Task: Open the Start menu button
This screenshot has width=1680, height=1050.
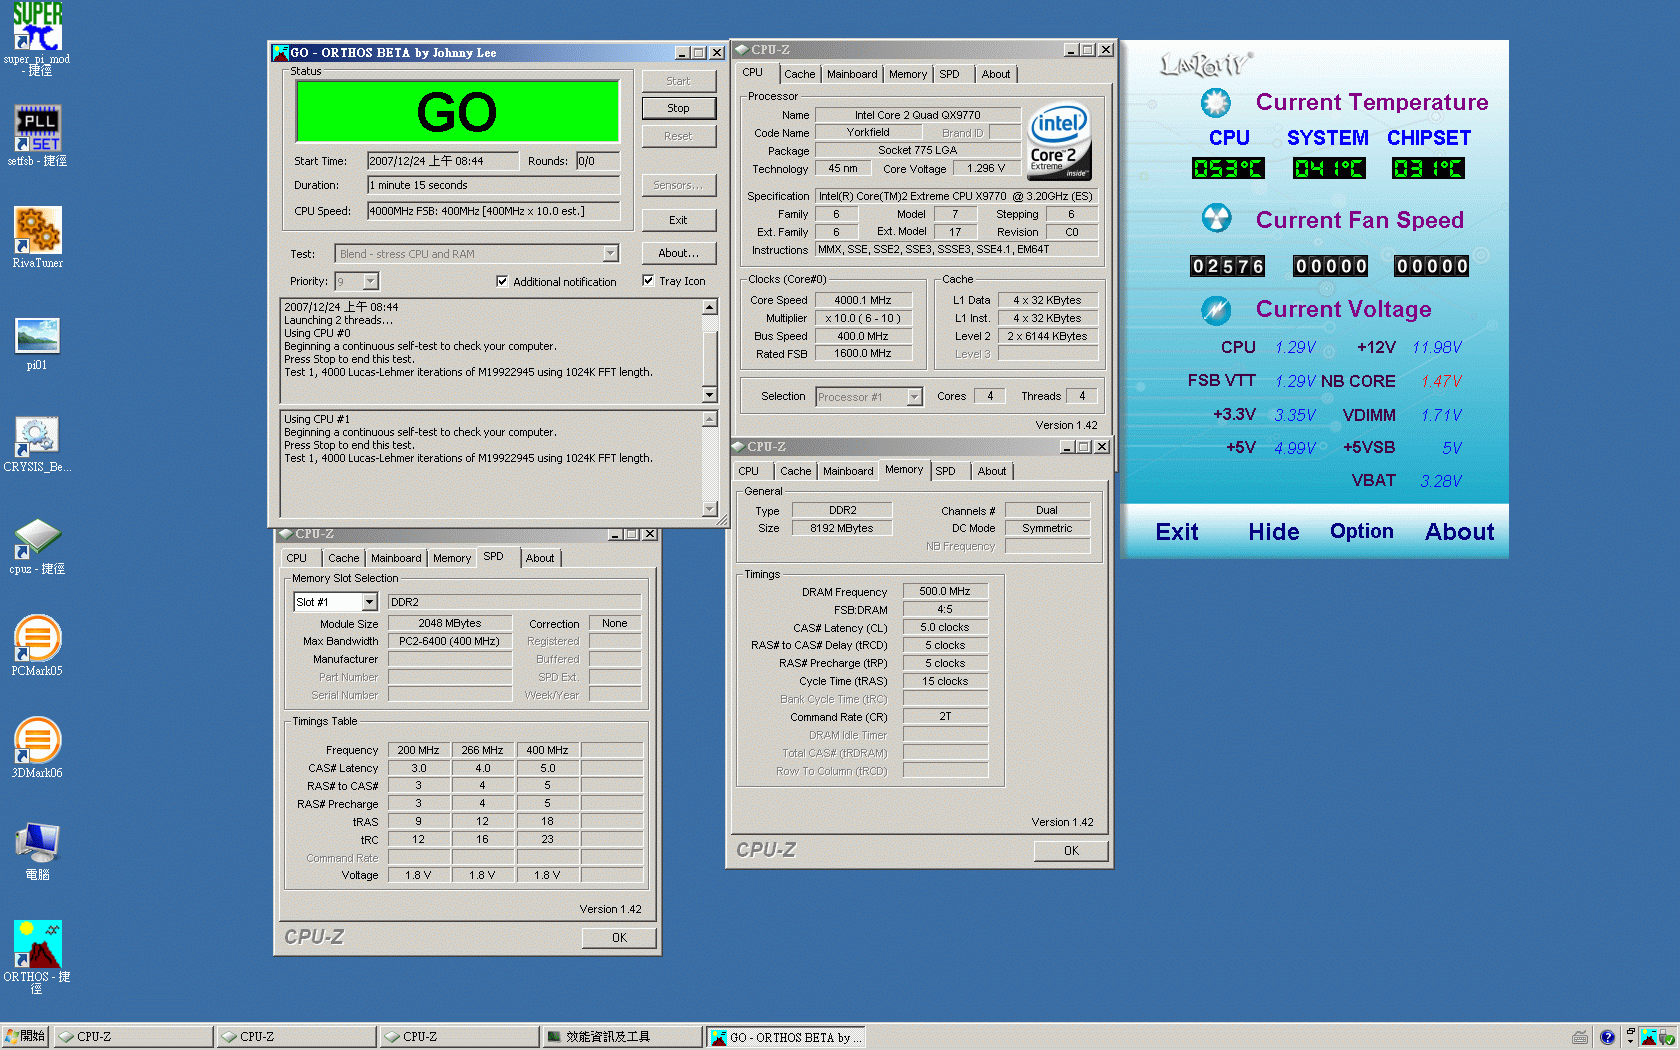Action: click(x=25, y=1037)
